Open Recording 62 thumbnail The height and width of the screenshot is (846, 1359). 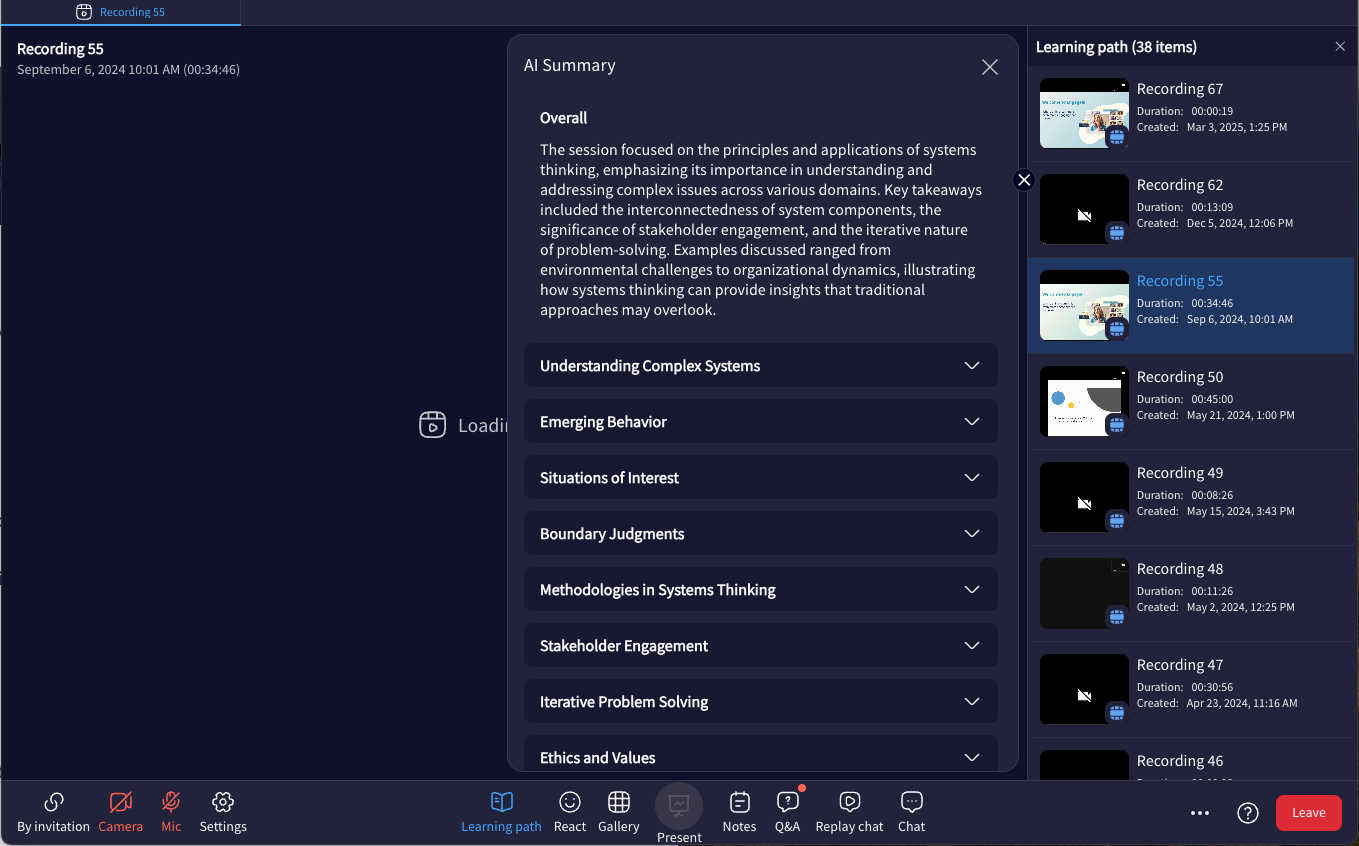[x=1084, y=209]
